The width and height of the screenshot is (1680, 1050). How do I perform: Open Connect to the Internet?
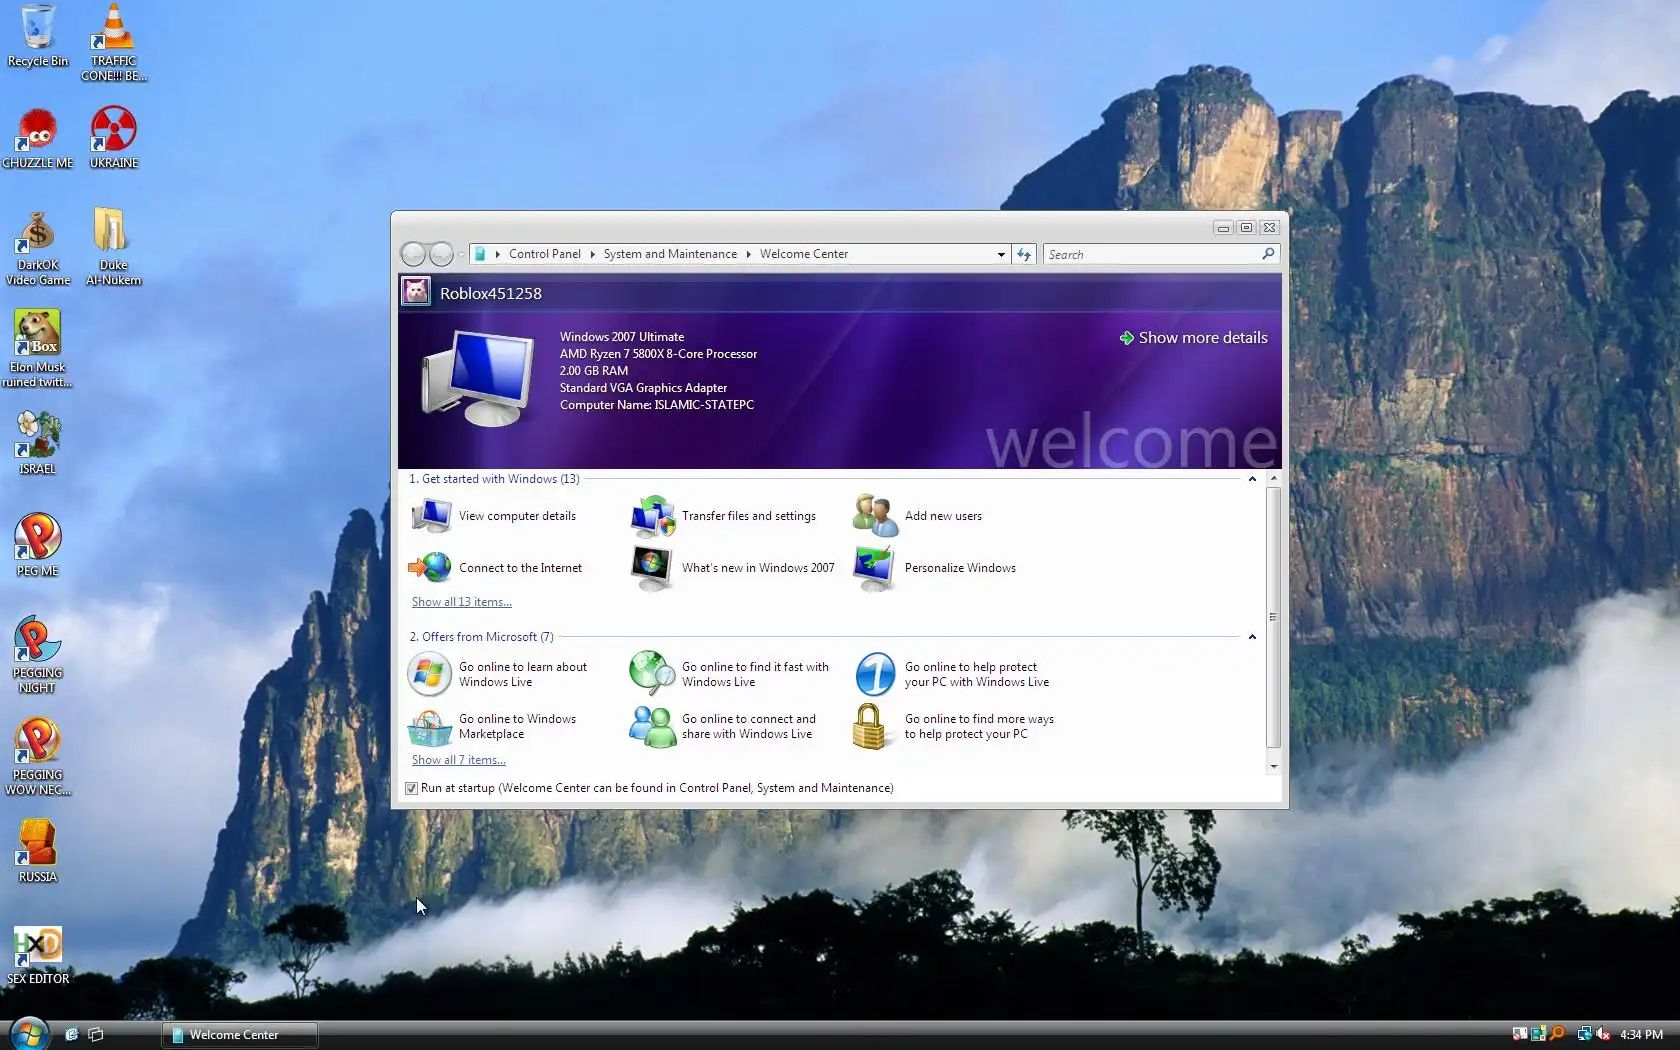496,568
